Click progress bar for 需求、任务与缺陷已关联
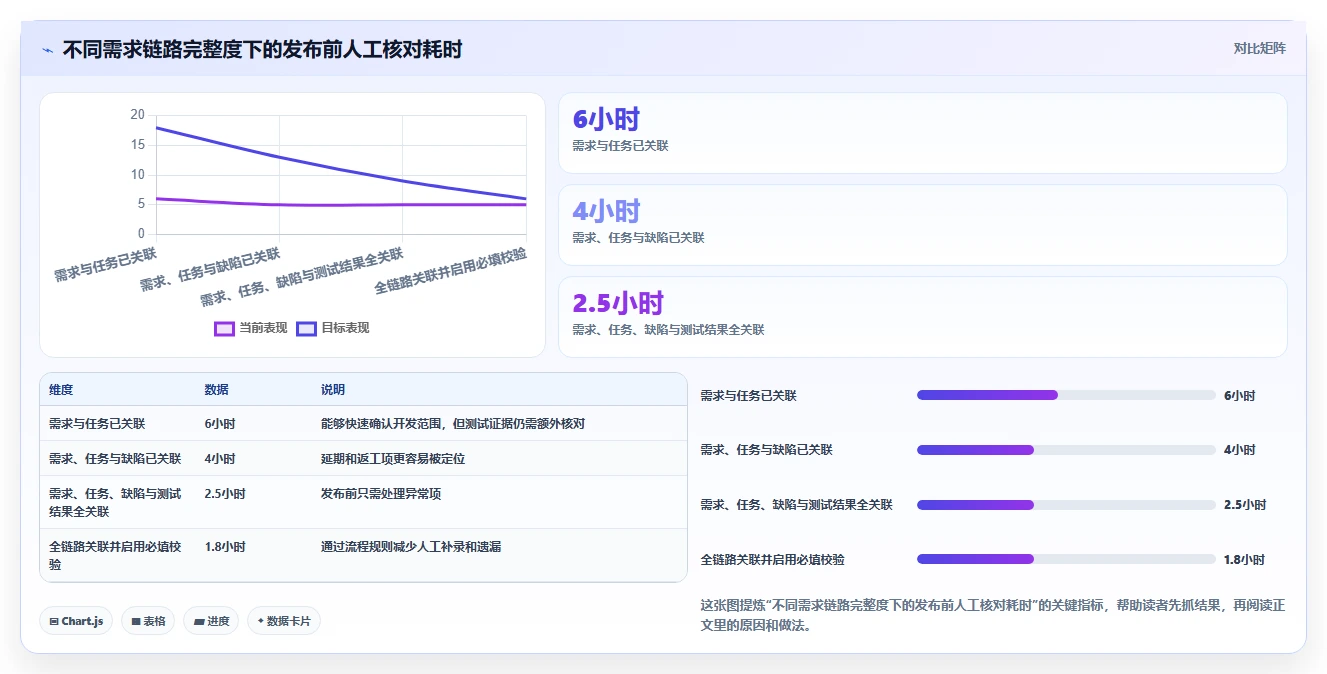Image resolution: width=1327 pixels, height=674 pixels. [x=1066, y=450]
